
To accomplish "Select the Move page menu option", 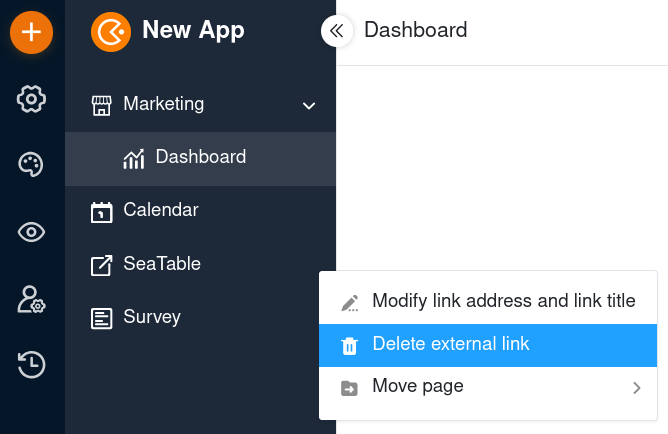I will click(x=488, y=387).
